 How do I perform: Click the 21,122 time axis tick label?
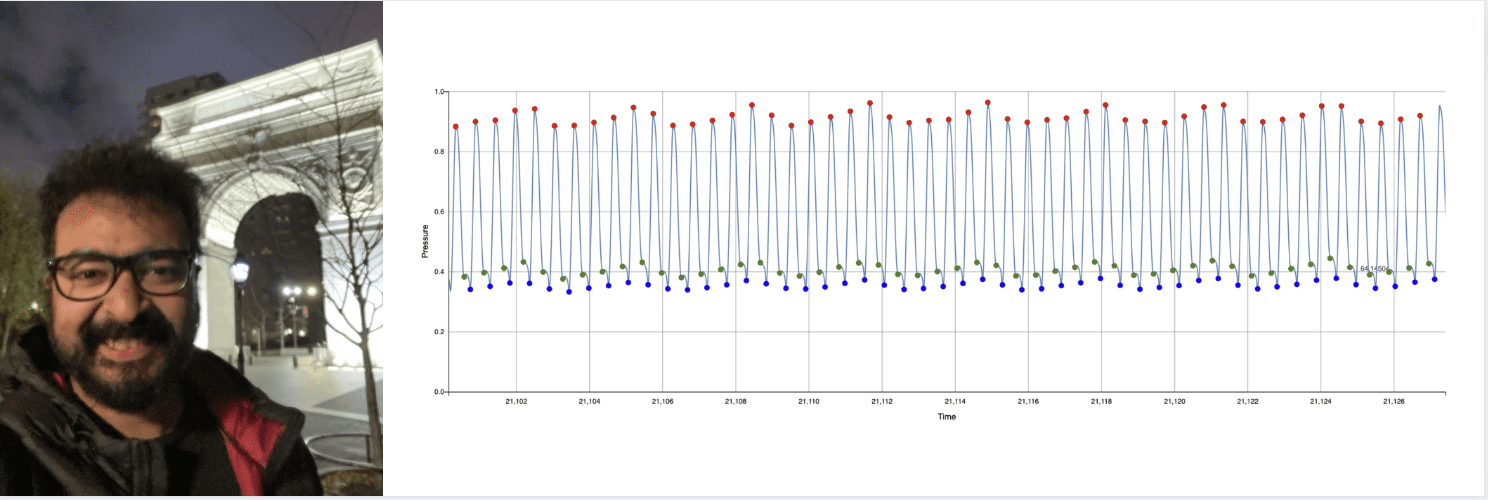[1247, 401]
